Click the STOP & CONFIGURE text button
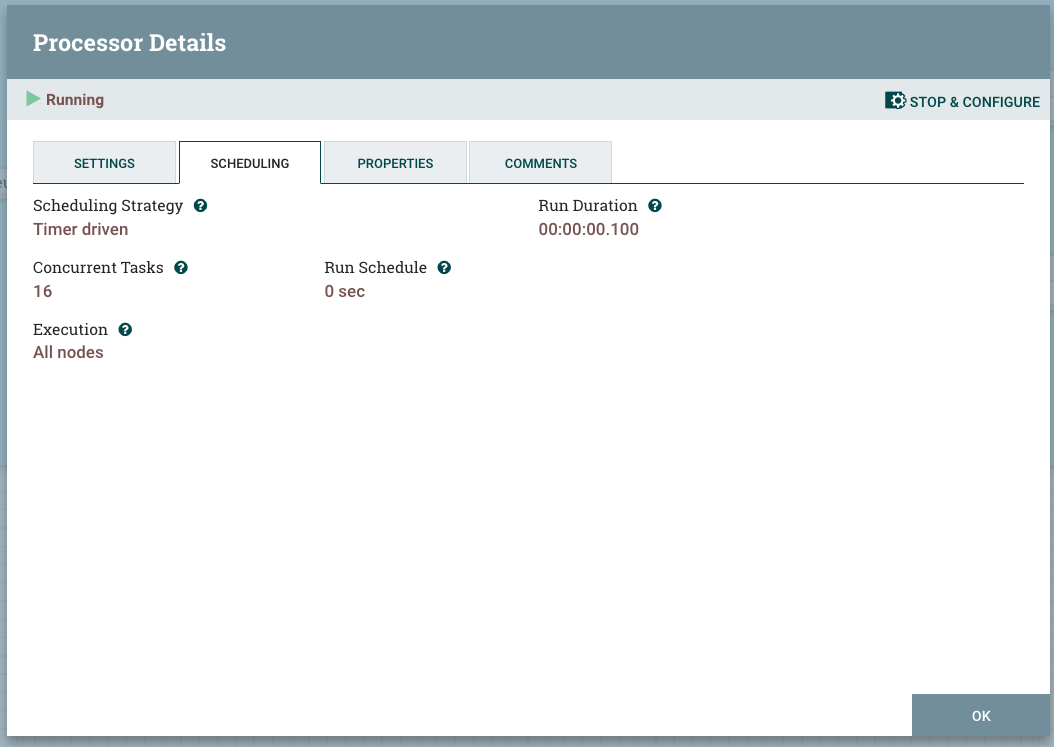 click(x=975, y=102)
